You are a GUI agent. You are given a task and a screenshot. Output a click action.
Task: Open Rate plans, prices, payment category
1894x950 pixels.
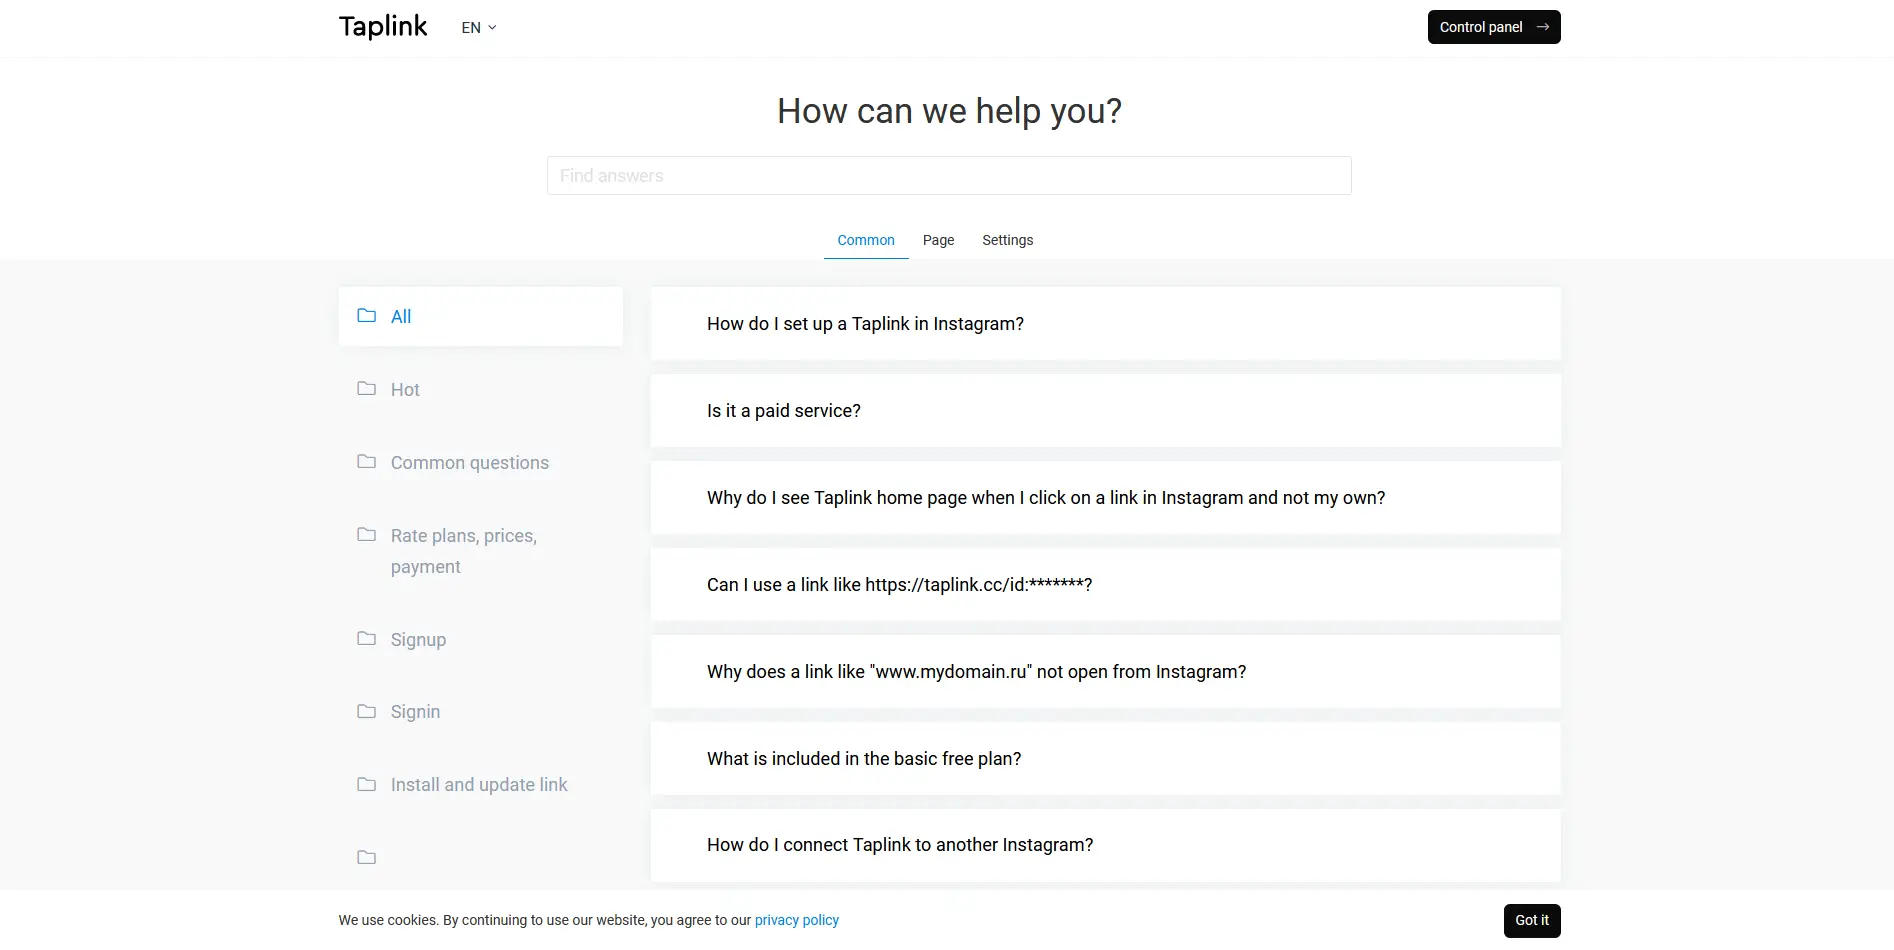[464, 551]
